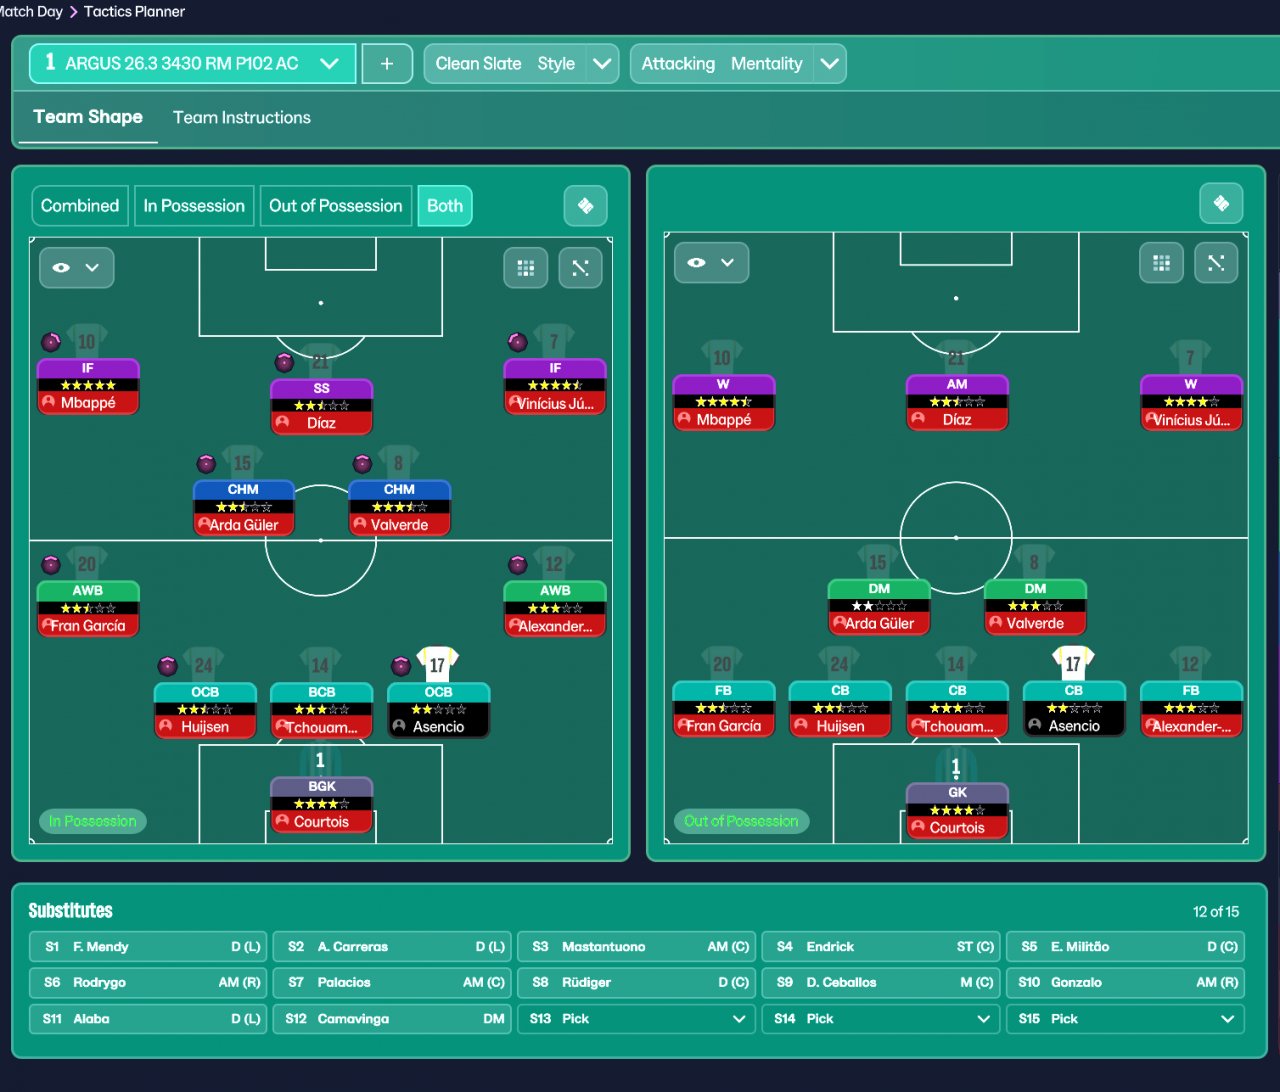Select Fran García's AWB role card

click(x=88, y=608)
